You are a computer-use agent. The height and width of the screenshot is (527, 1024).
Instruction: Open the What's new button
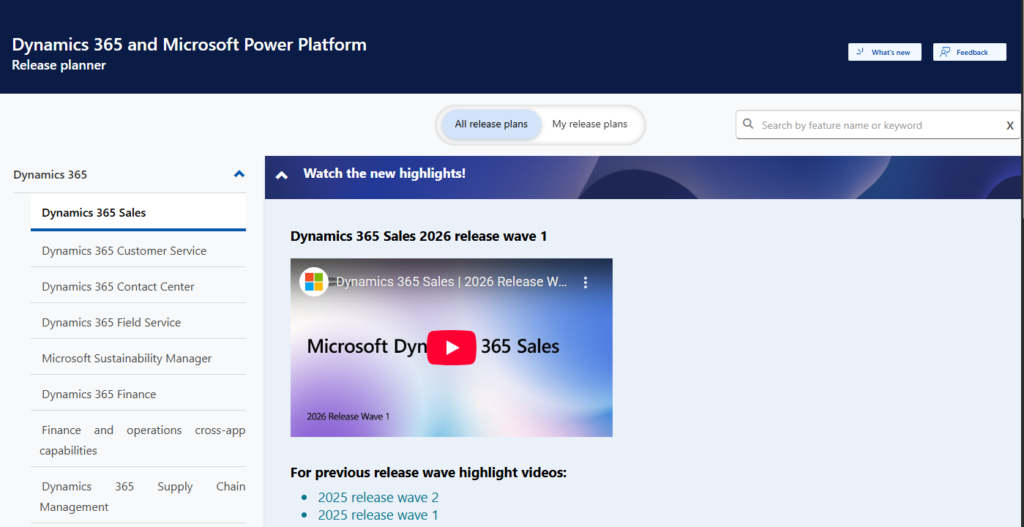884,52
